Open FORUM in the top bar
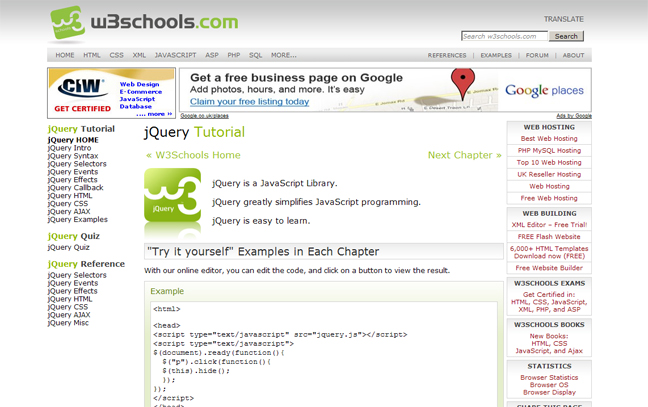This screenshot has height=407, width=648. (x=537, y=55)
